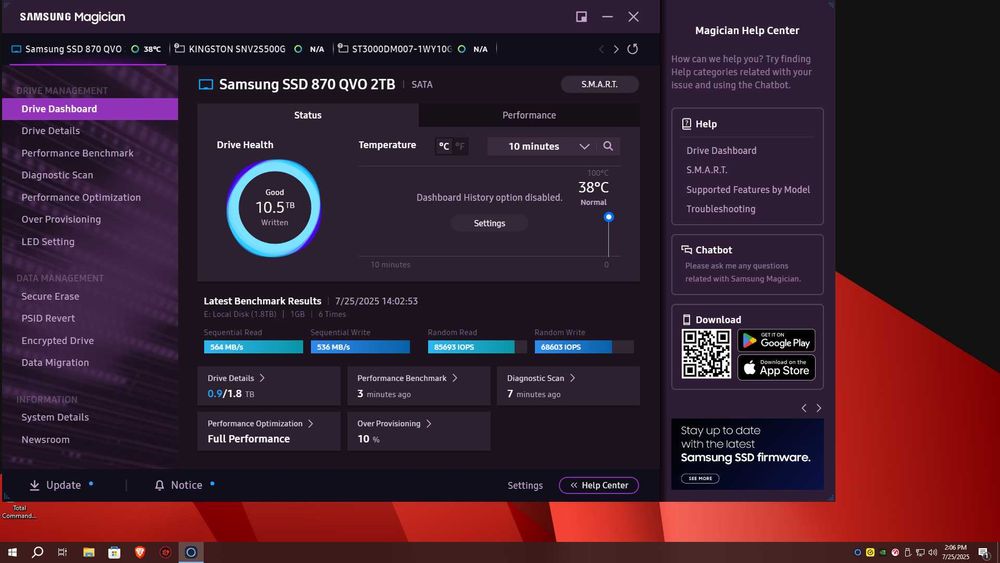The height and width of the screenshot is (563, 1000).
Task: Open Performance Benchmark in the sidebar
Action: pos(77,153)
